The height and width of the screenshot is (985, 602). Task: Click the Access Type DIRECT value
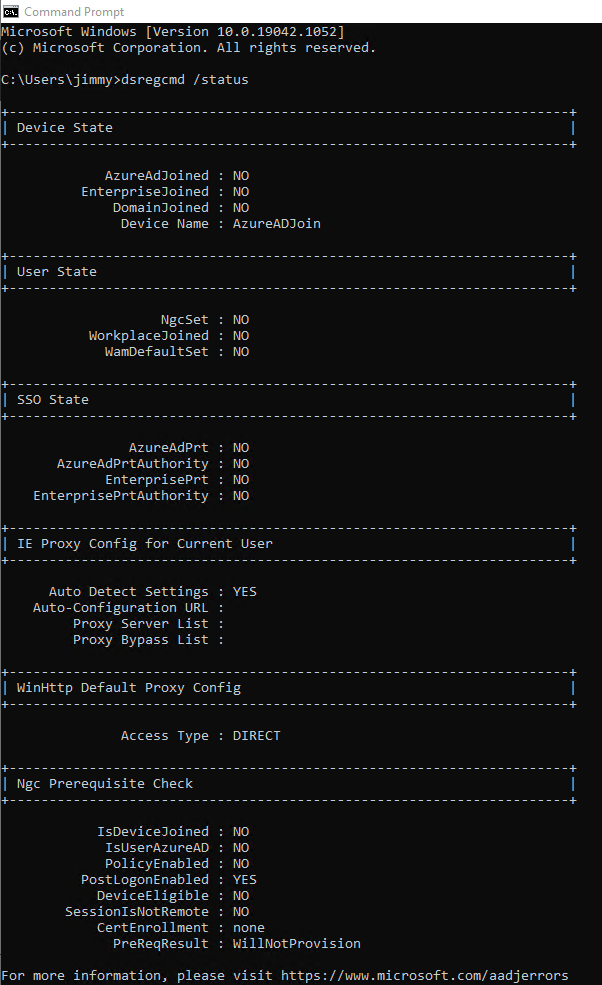[x=257, y=735]
